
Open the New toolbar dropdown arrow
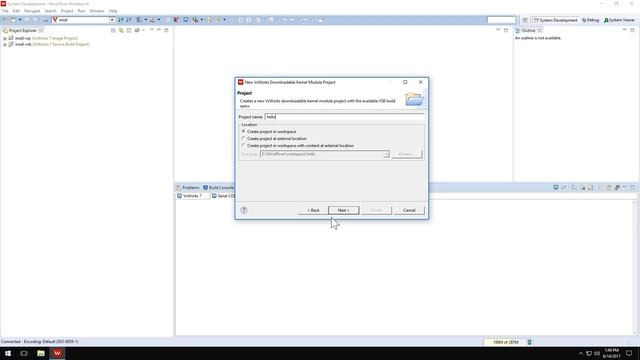pos(20,20)
